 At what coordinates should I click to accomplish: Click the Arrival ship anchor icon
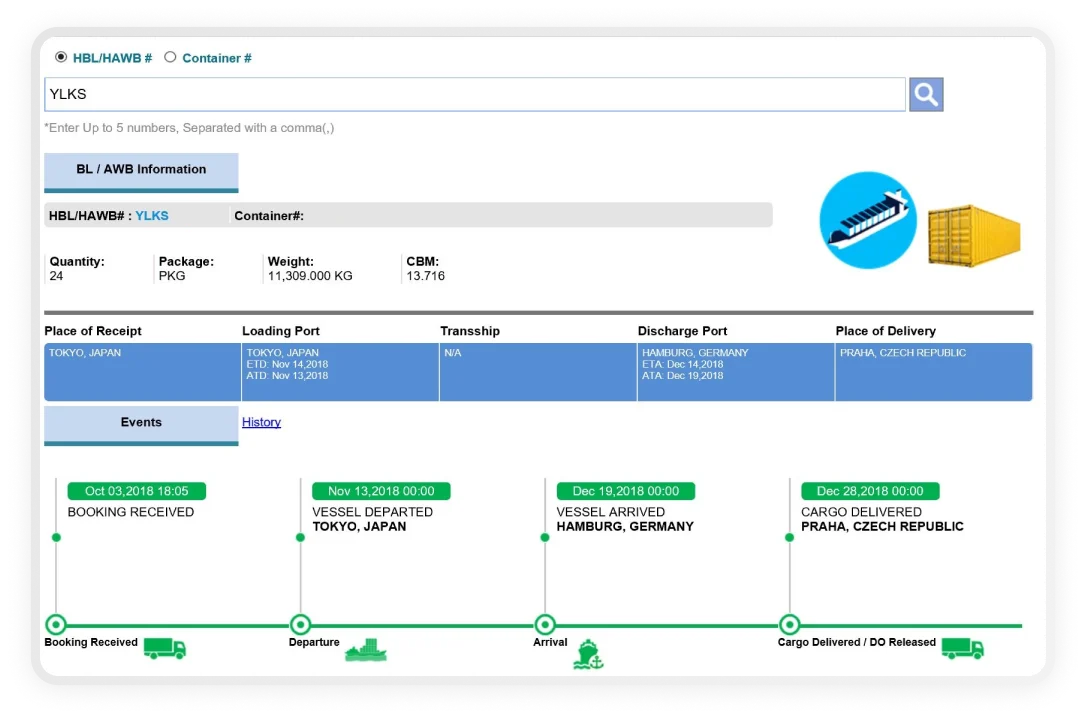point(588,653)
